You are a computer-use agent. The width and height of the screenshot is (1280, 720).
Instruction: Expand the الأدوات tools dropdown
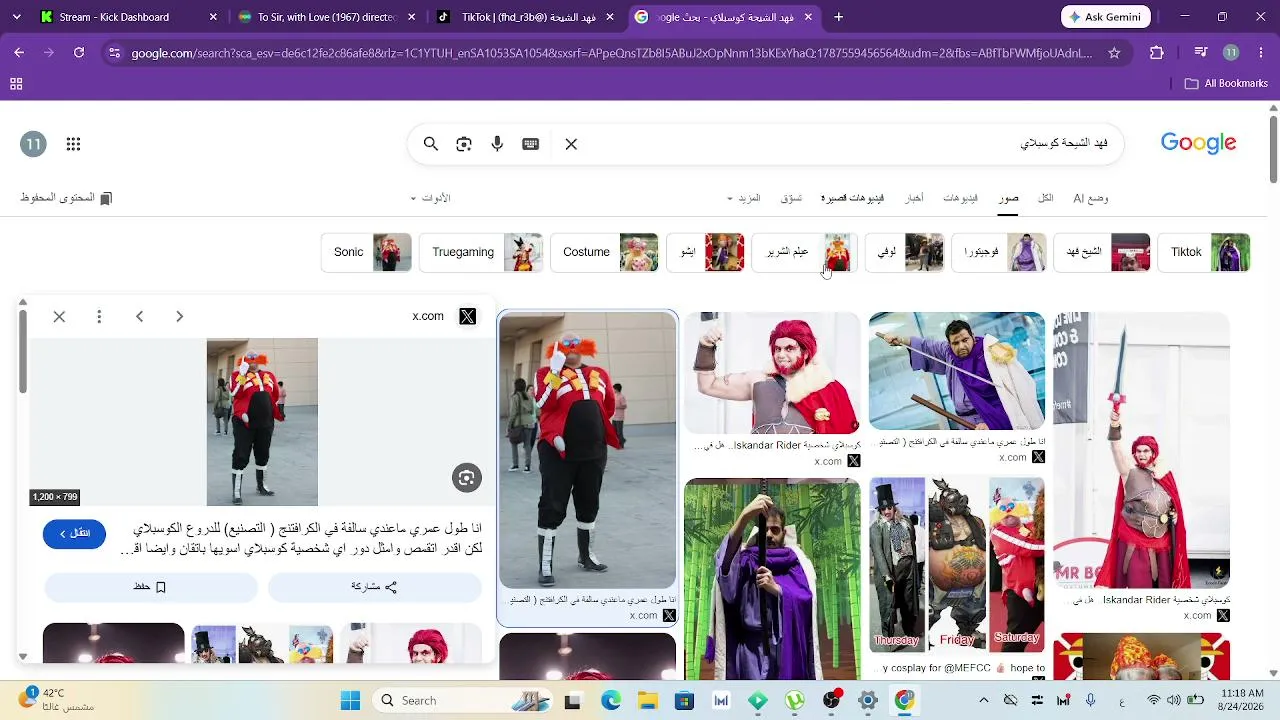click(x=431, y=198)
